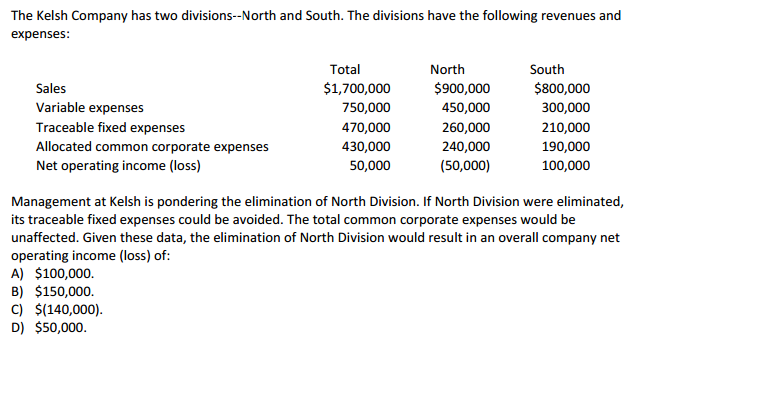Image resolution: width=772 pixels, height=405 pixels.
Task: Select 'Allocated common corporate expenses' row label
Action: click(x=152, y=147)
